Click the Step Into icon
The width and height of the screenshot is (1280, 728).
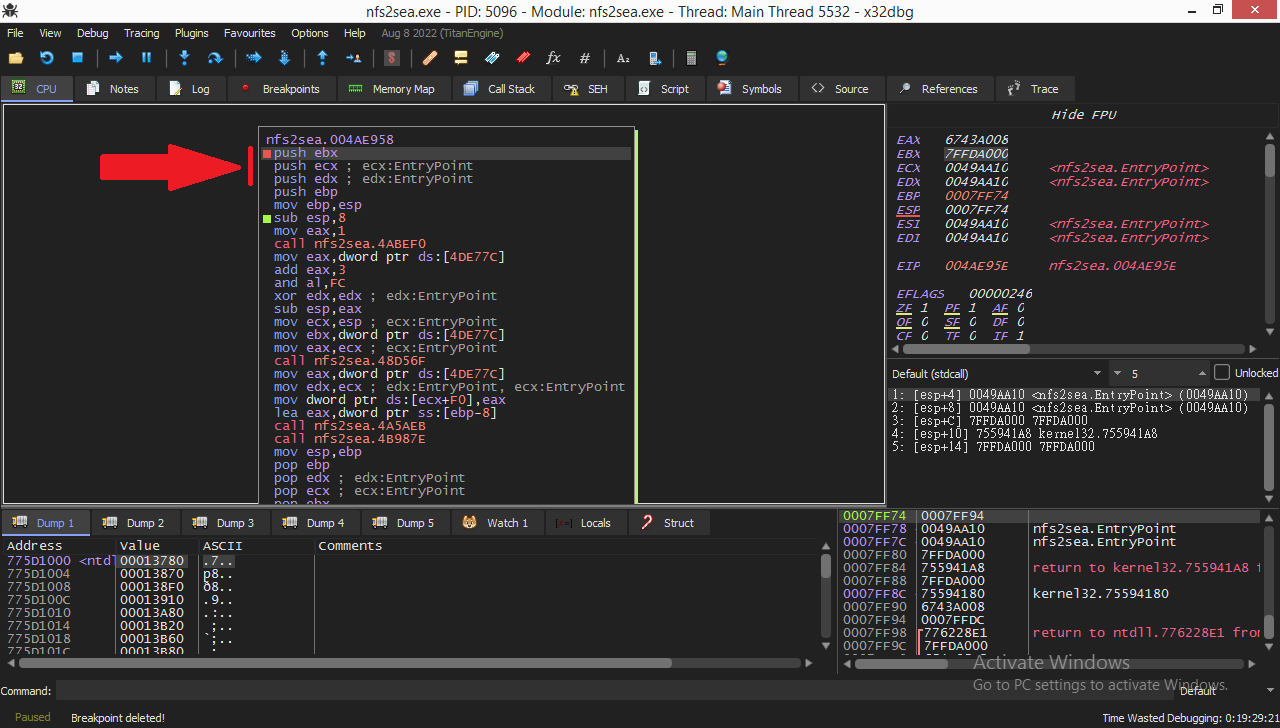(x=184, y=58)
